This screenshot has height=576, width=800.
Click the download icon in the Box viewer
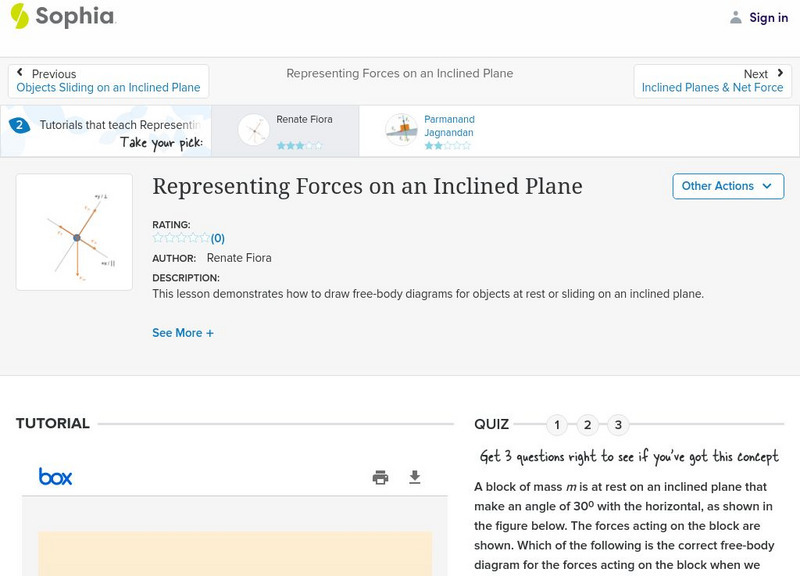point(415,477)
